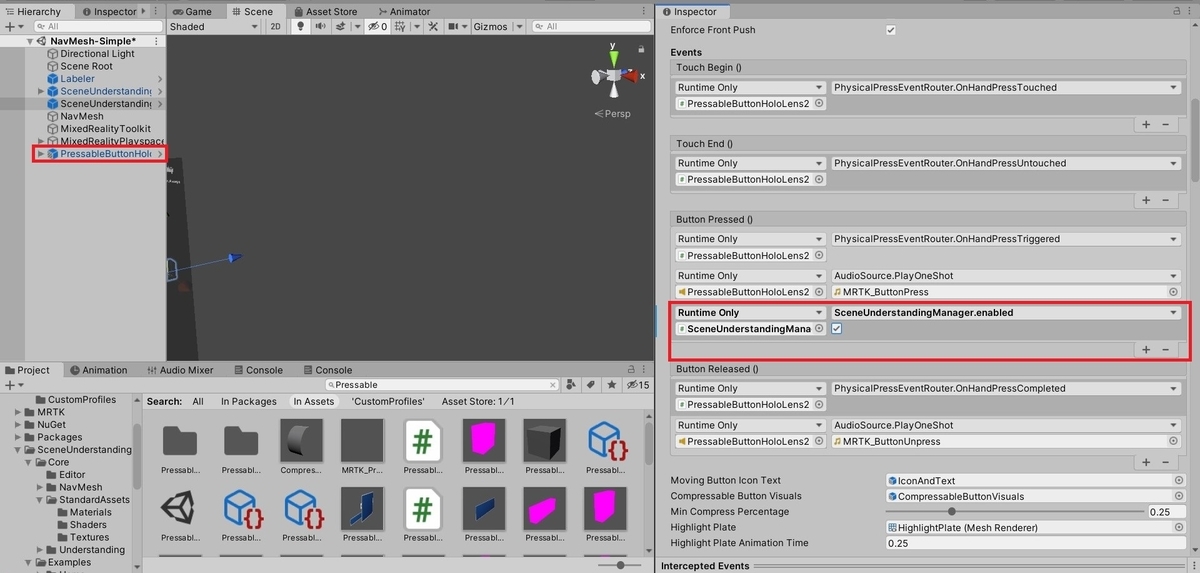Screen dimensions: 1200x573
Task: Select the NavMesh object in Hierarchy
Action: tap(81, 116)
